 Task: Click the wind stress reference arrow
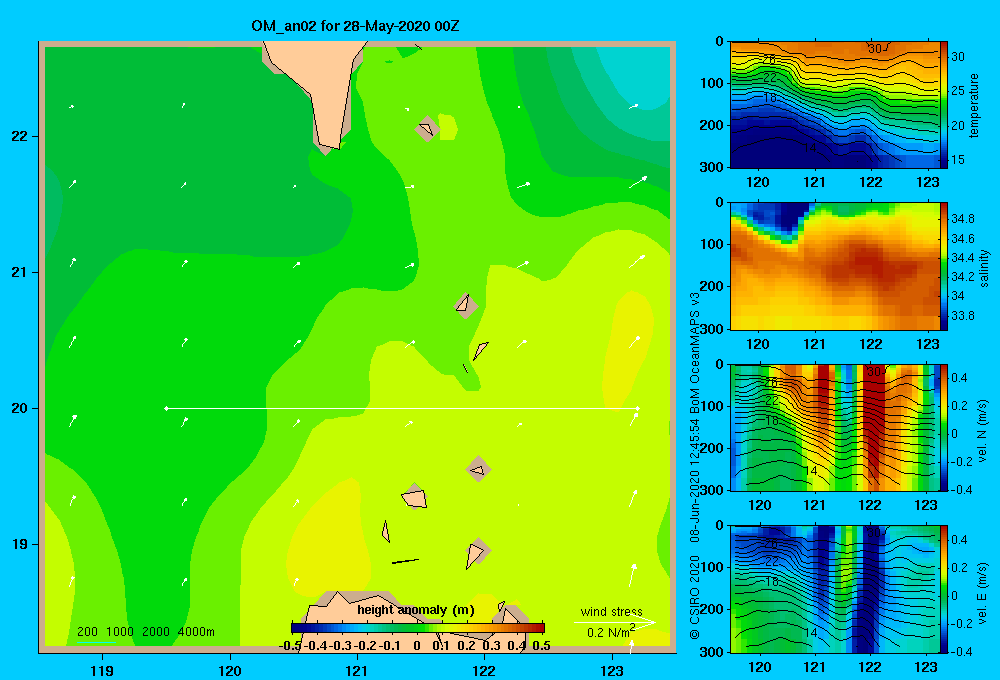click(x=615, y=622)
